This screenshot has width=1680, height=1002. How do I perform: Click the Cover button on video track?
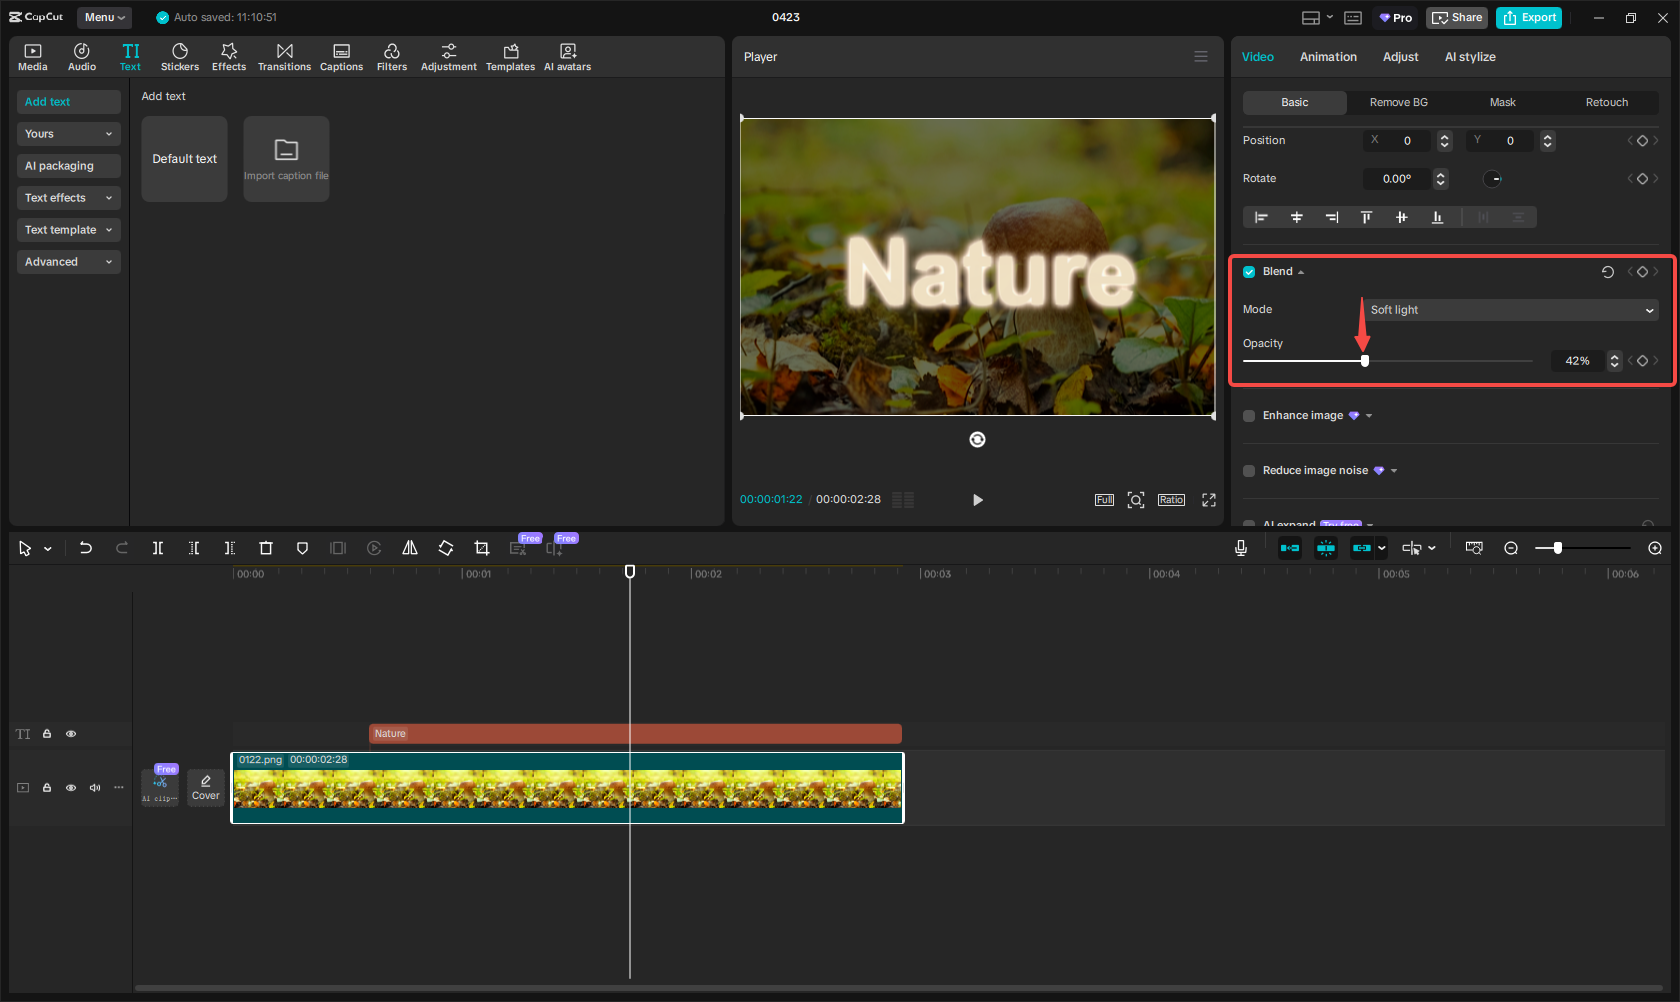tap(206, 787)
